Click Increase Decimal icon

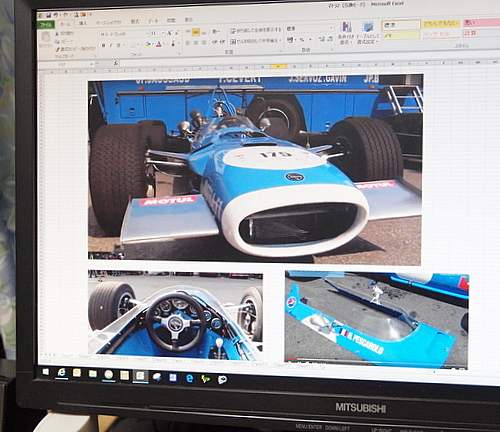pyautogui.click(x=321, y=39)
